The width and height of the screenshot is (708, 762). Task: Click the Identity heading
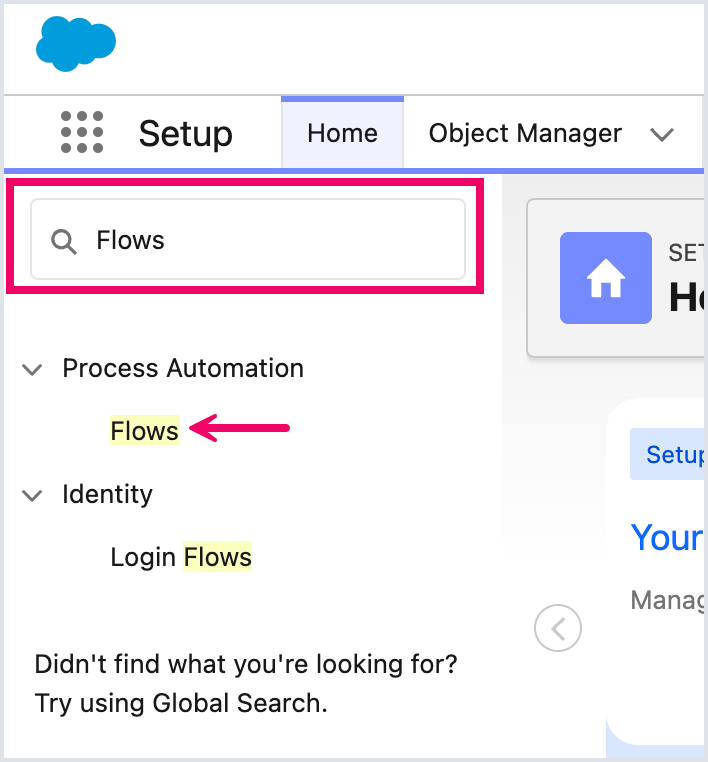click(107, 494)
